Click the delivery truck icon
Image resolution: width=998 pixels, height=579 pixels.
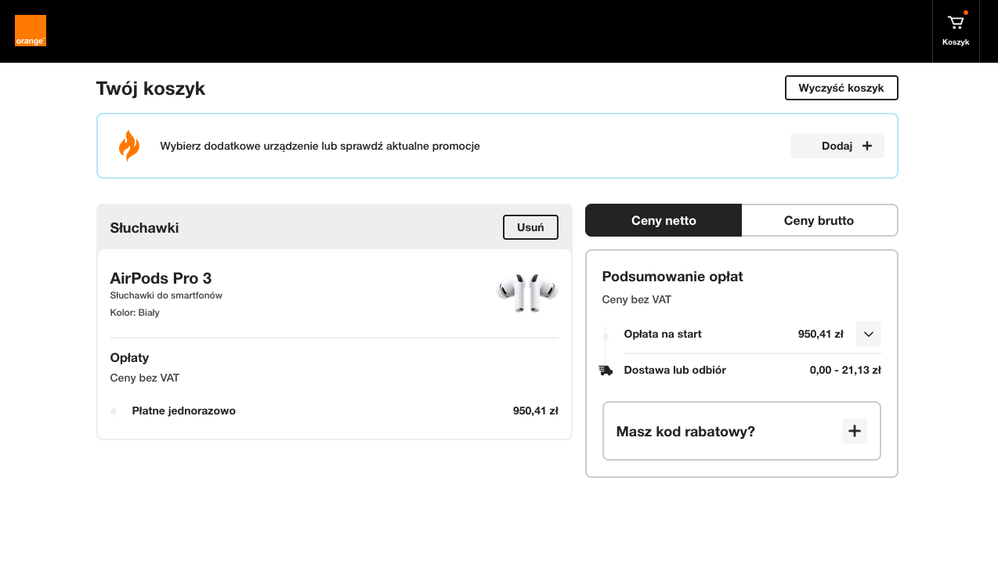coord(606,370)
